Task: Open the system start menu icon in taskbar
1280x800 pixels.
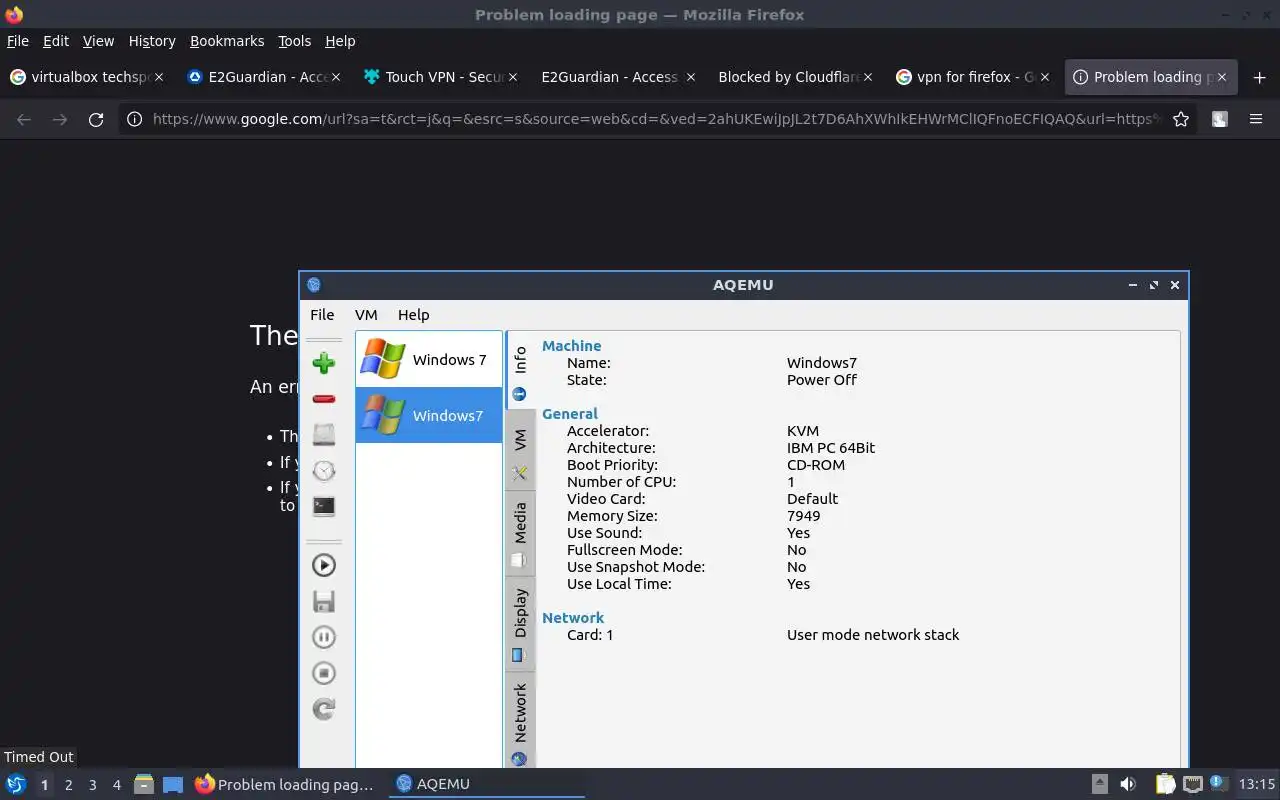Action: 16,784
